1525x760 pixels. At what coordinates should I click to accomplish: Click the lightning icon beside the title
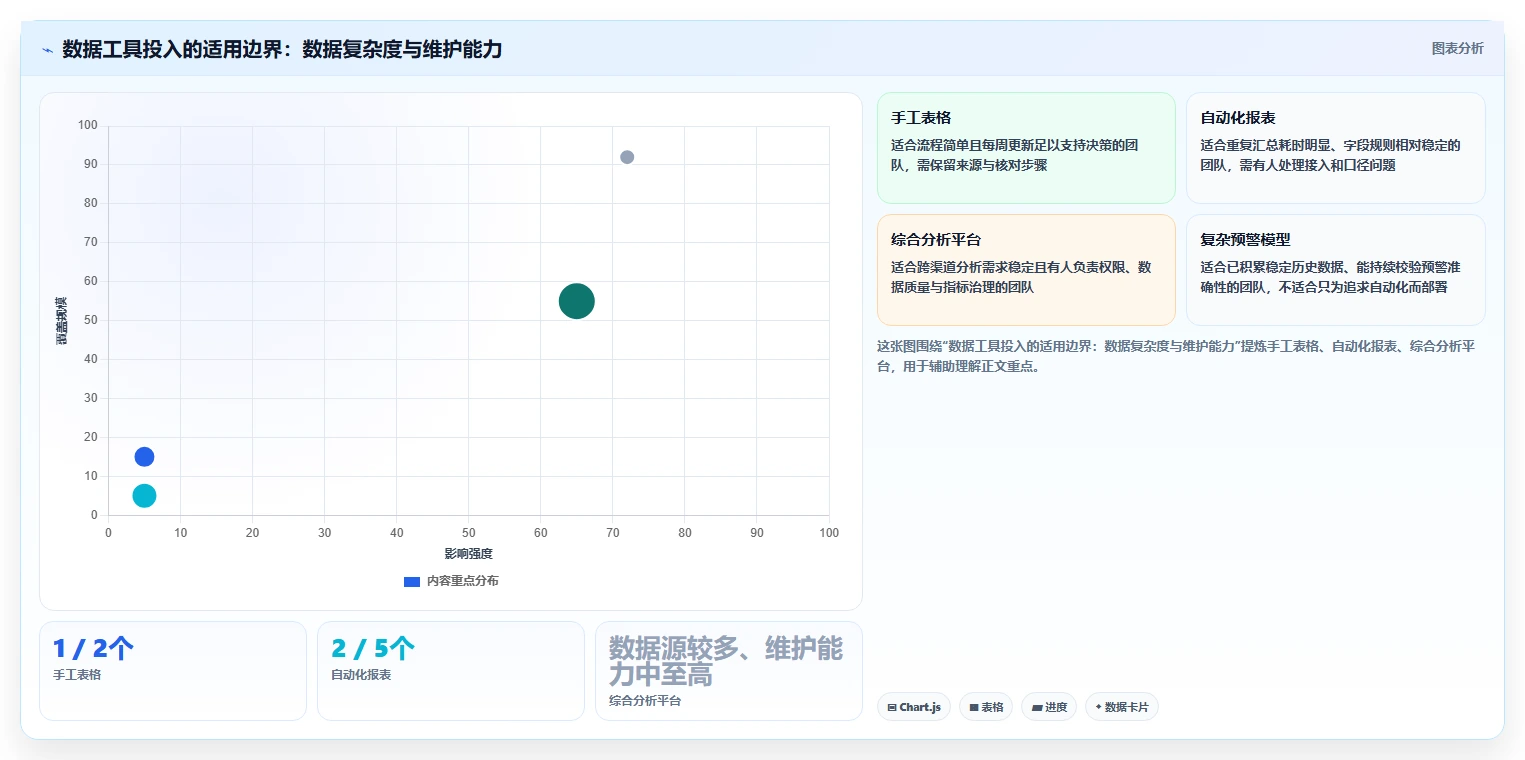(x=48, y=50)
